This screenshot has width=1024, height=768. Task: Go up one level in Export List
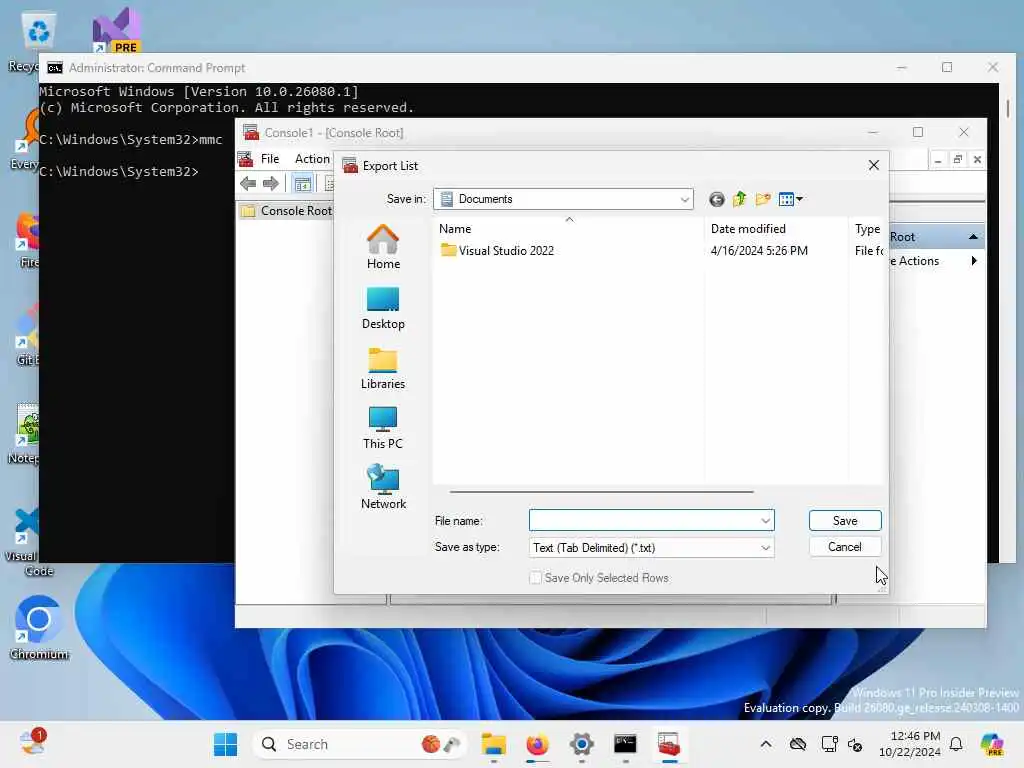point(739,199)
